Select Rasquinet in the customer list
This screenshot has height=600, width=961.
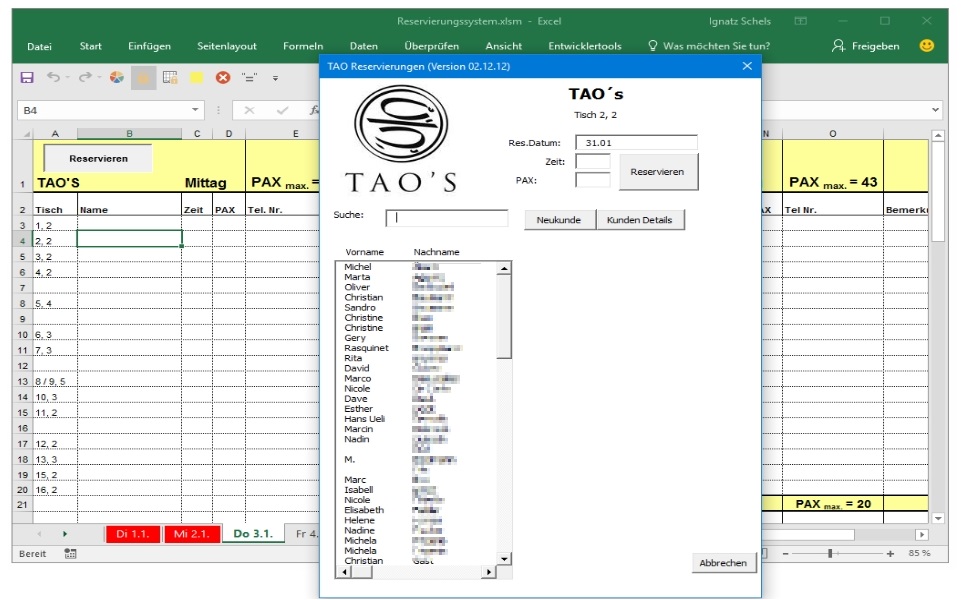(x=366, y=347)
